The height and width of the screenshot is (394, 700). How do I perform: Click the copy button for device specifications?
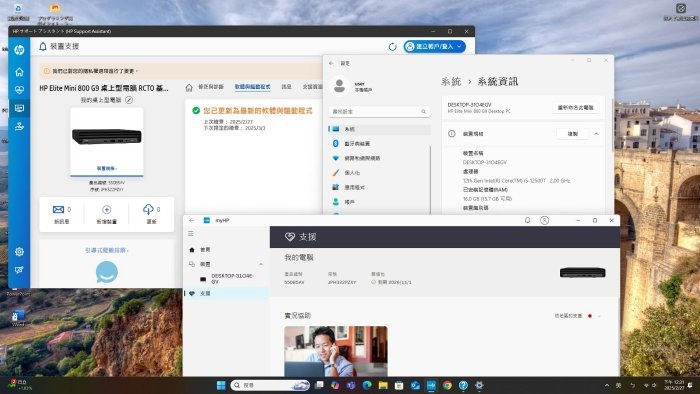click(573, 134)
